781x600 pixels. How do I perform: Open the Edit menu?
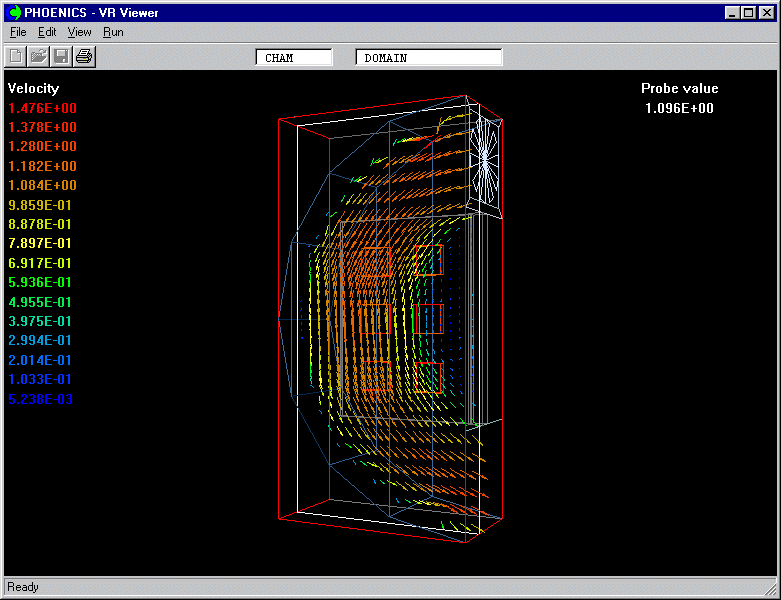point(47,32)
